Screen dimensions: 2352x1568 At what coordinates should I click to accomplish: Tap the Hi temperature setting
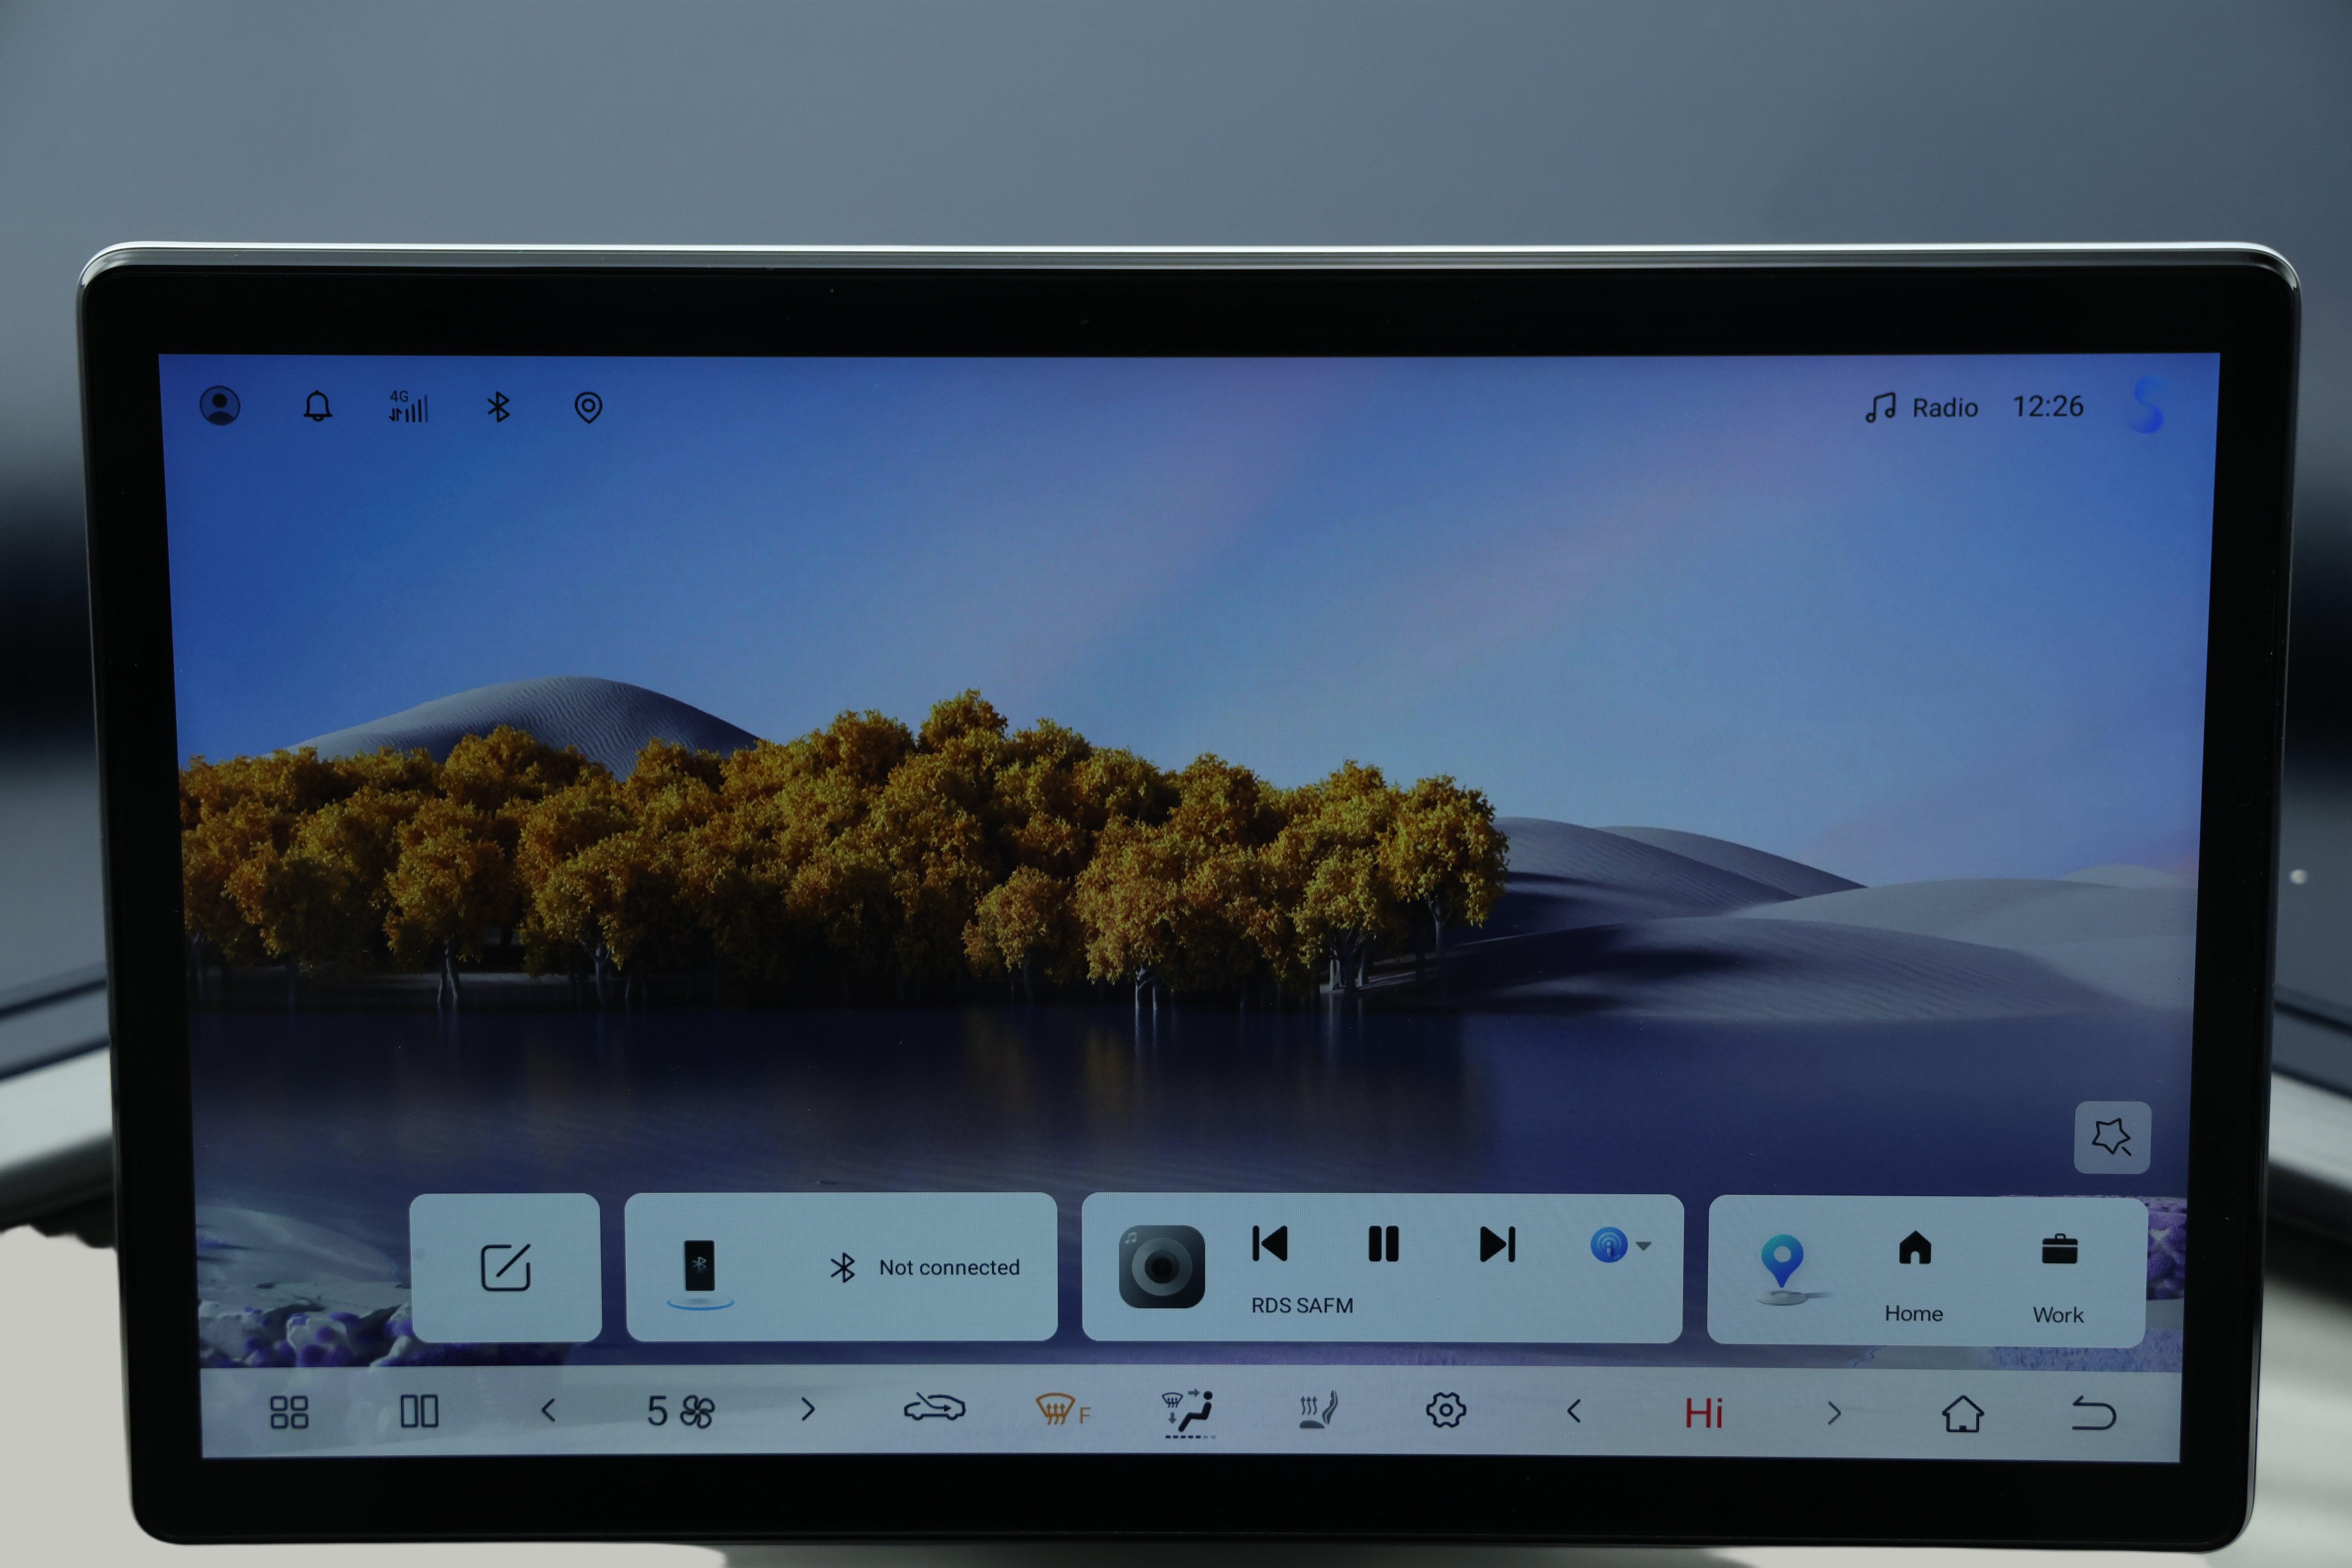coord(1704,1413)
